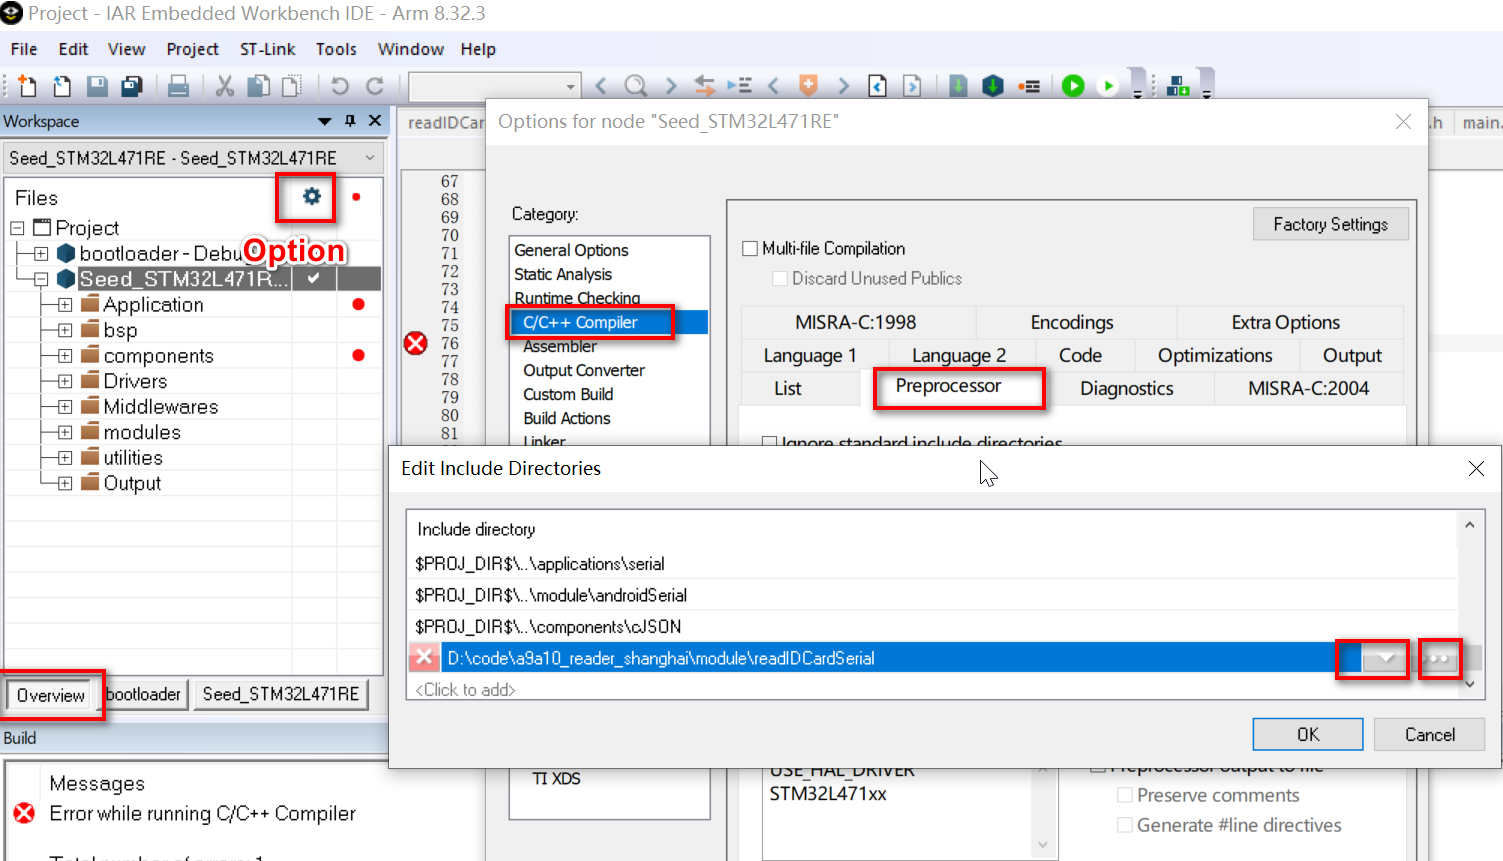Click the orange Toggle Bookmark icon
The image size is (1503, 861).
click(x=808, y=86)
